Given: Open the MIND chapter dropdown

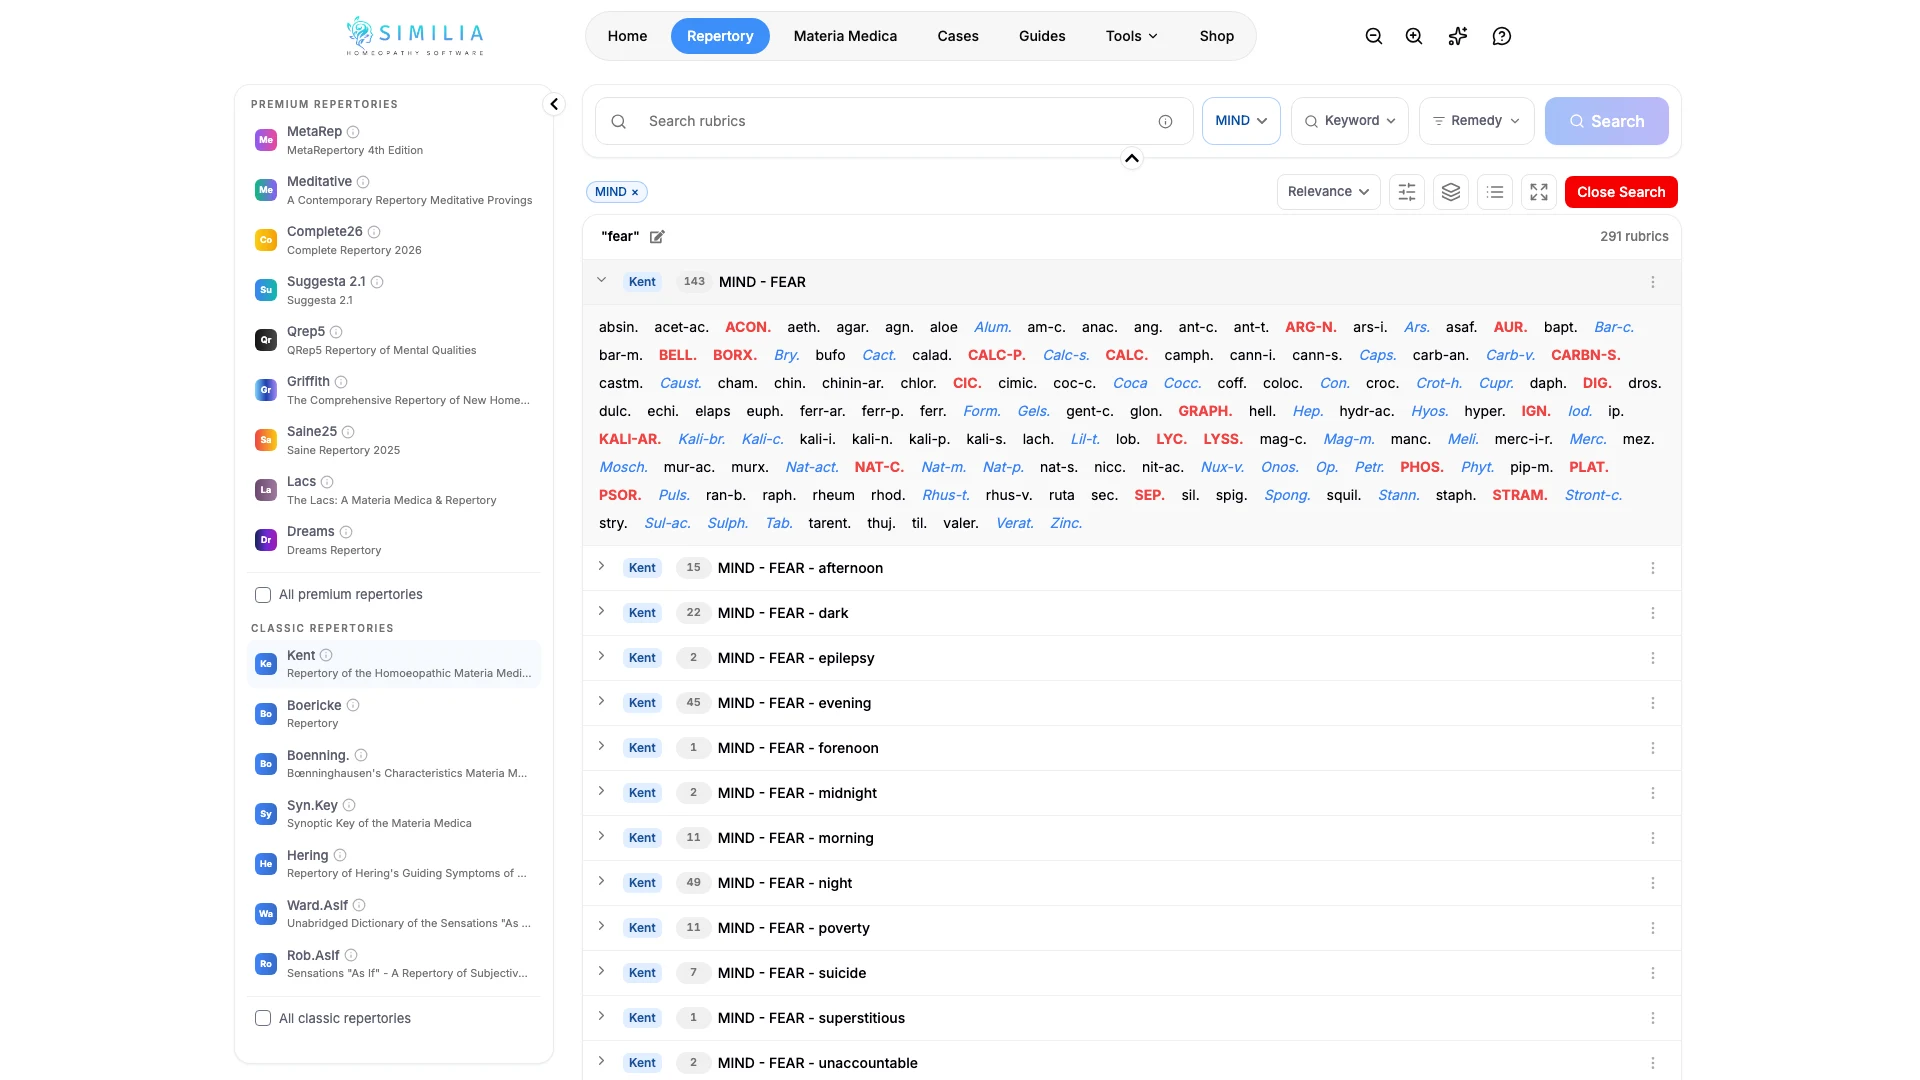Looking at the screenshot, I should (1241, 121).
